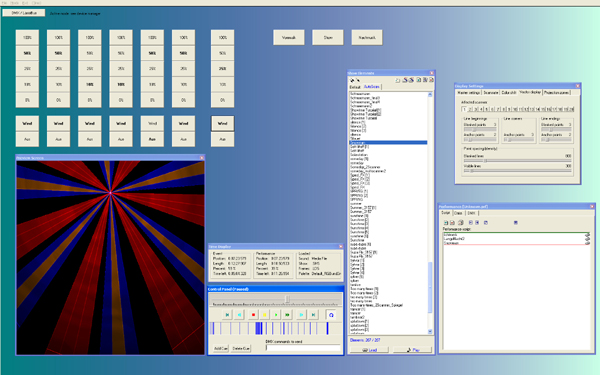Click the last icon in Show Elements toolbar
Screen dimensions: 600x375
tap(431, 80)
